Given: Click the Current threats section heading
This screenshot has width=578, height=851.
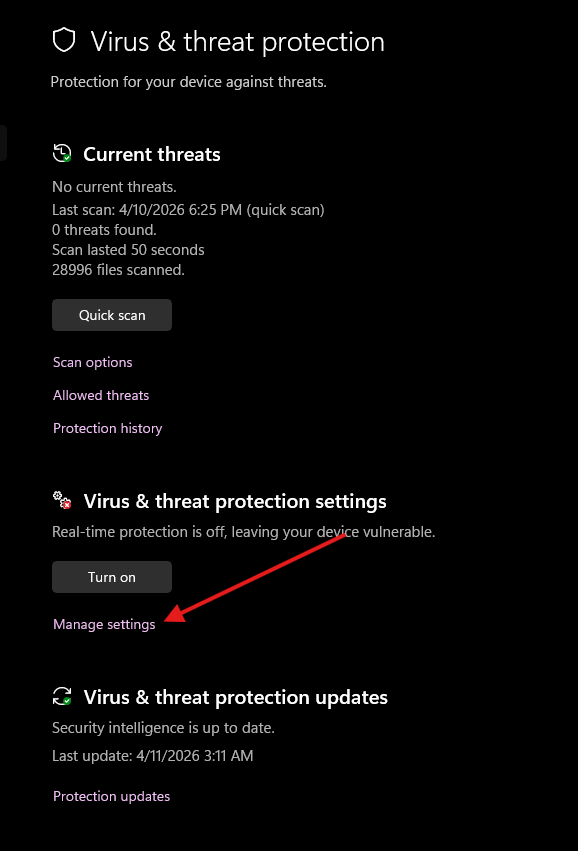Looking at the screenshot, I should tap(151, 154).
